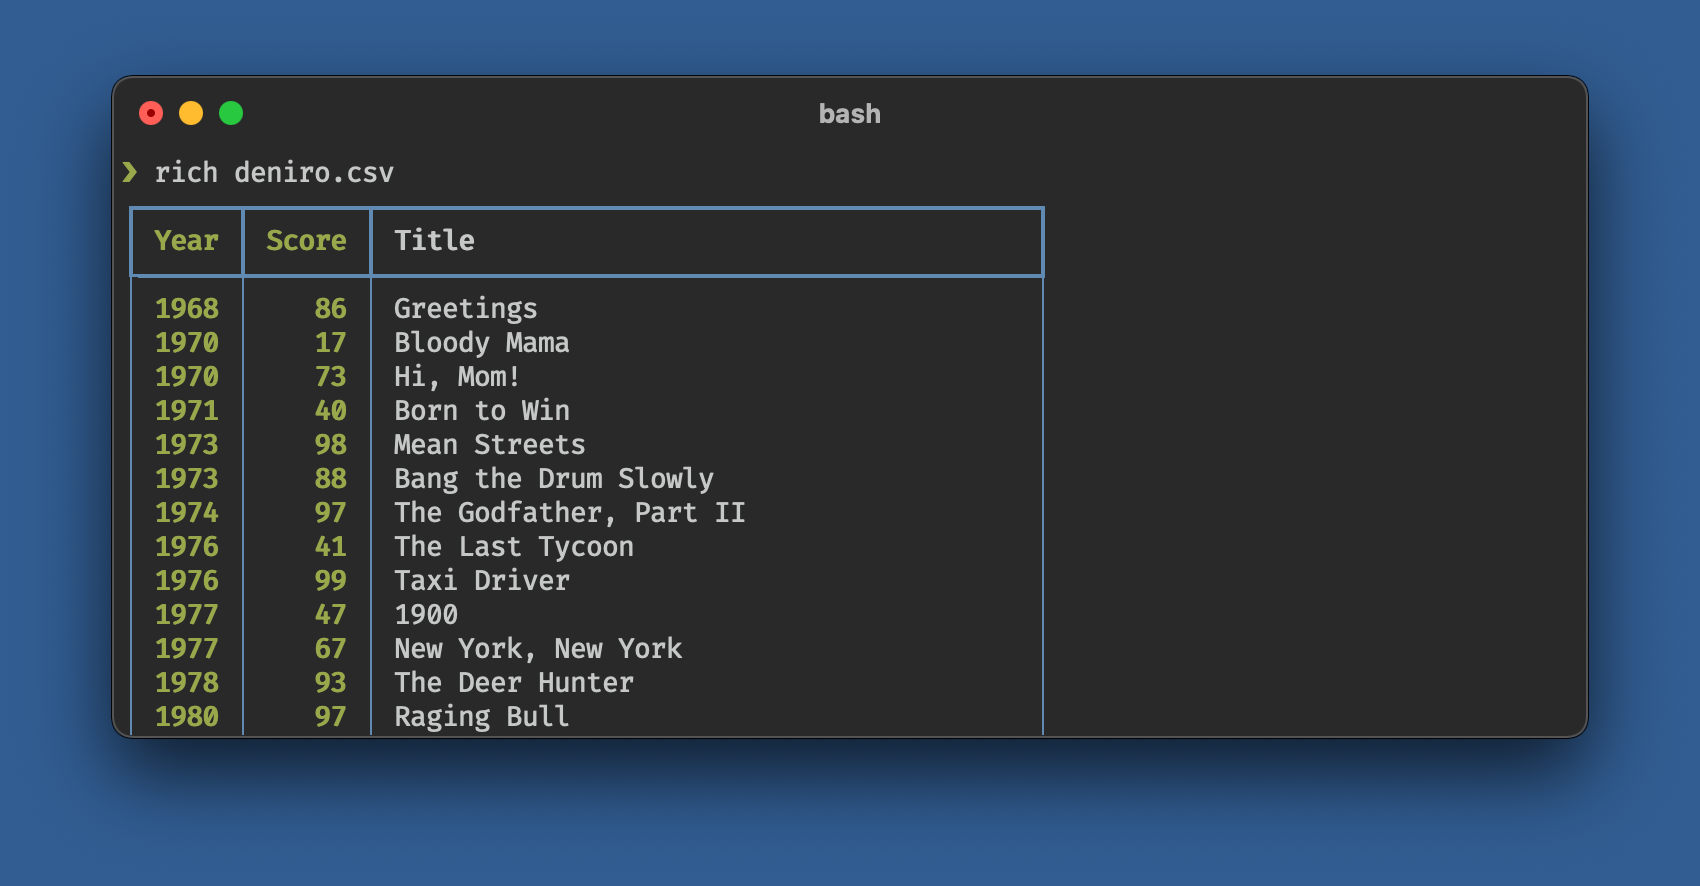Viewport: 1700px width, 886px height.
Task: Select the Taxi Driver title
Action: (482, 581)
